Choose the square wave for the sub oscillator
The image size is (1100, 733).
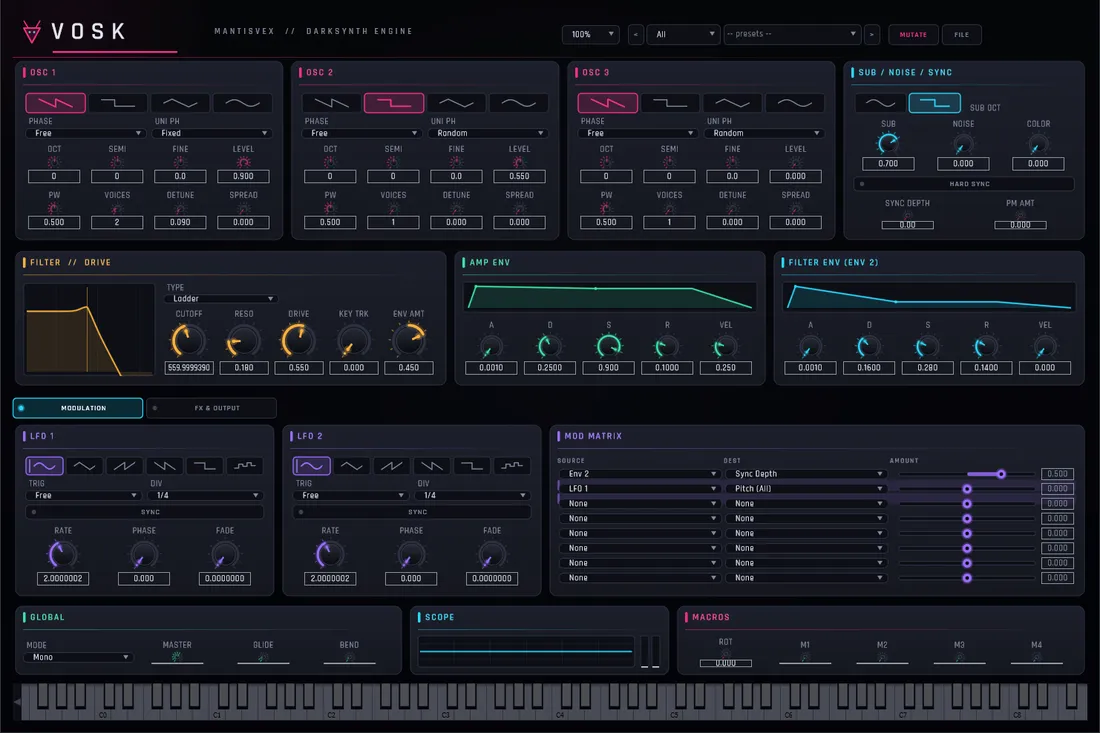click(934, 103)
